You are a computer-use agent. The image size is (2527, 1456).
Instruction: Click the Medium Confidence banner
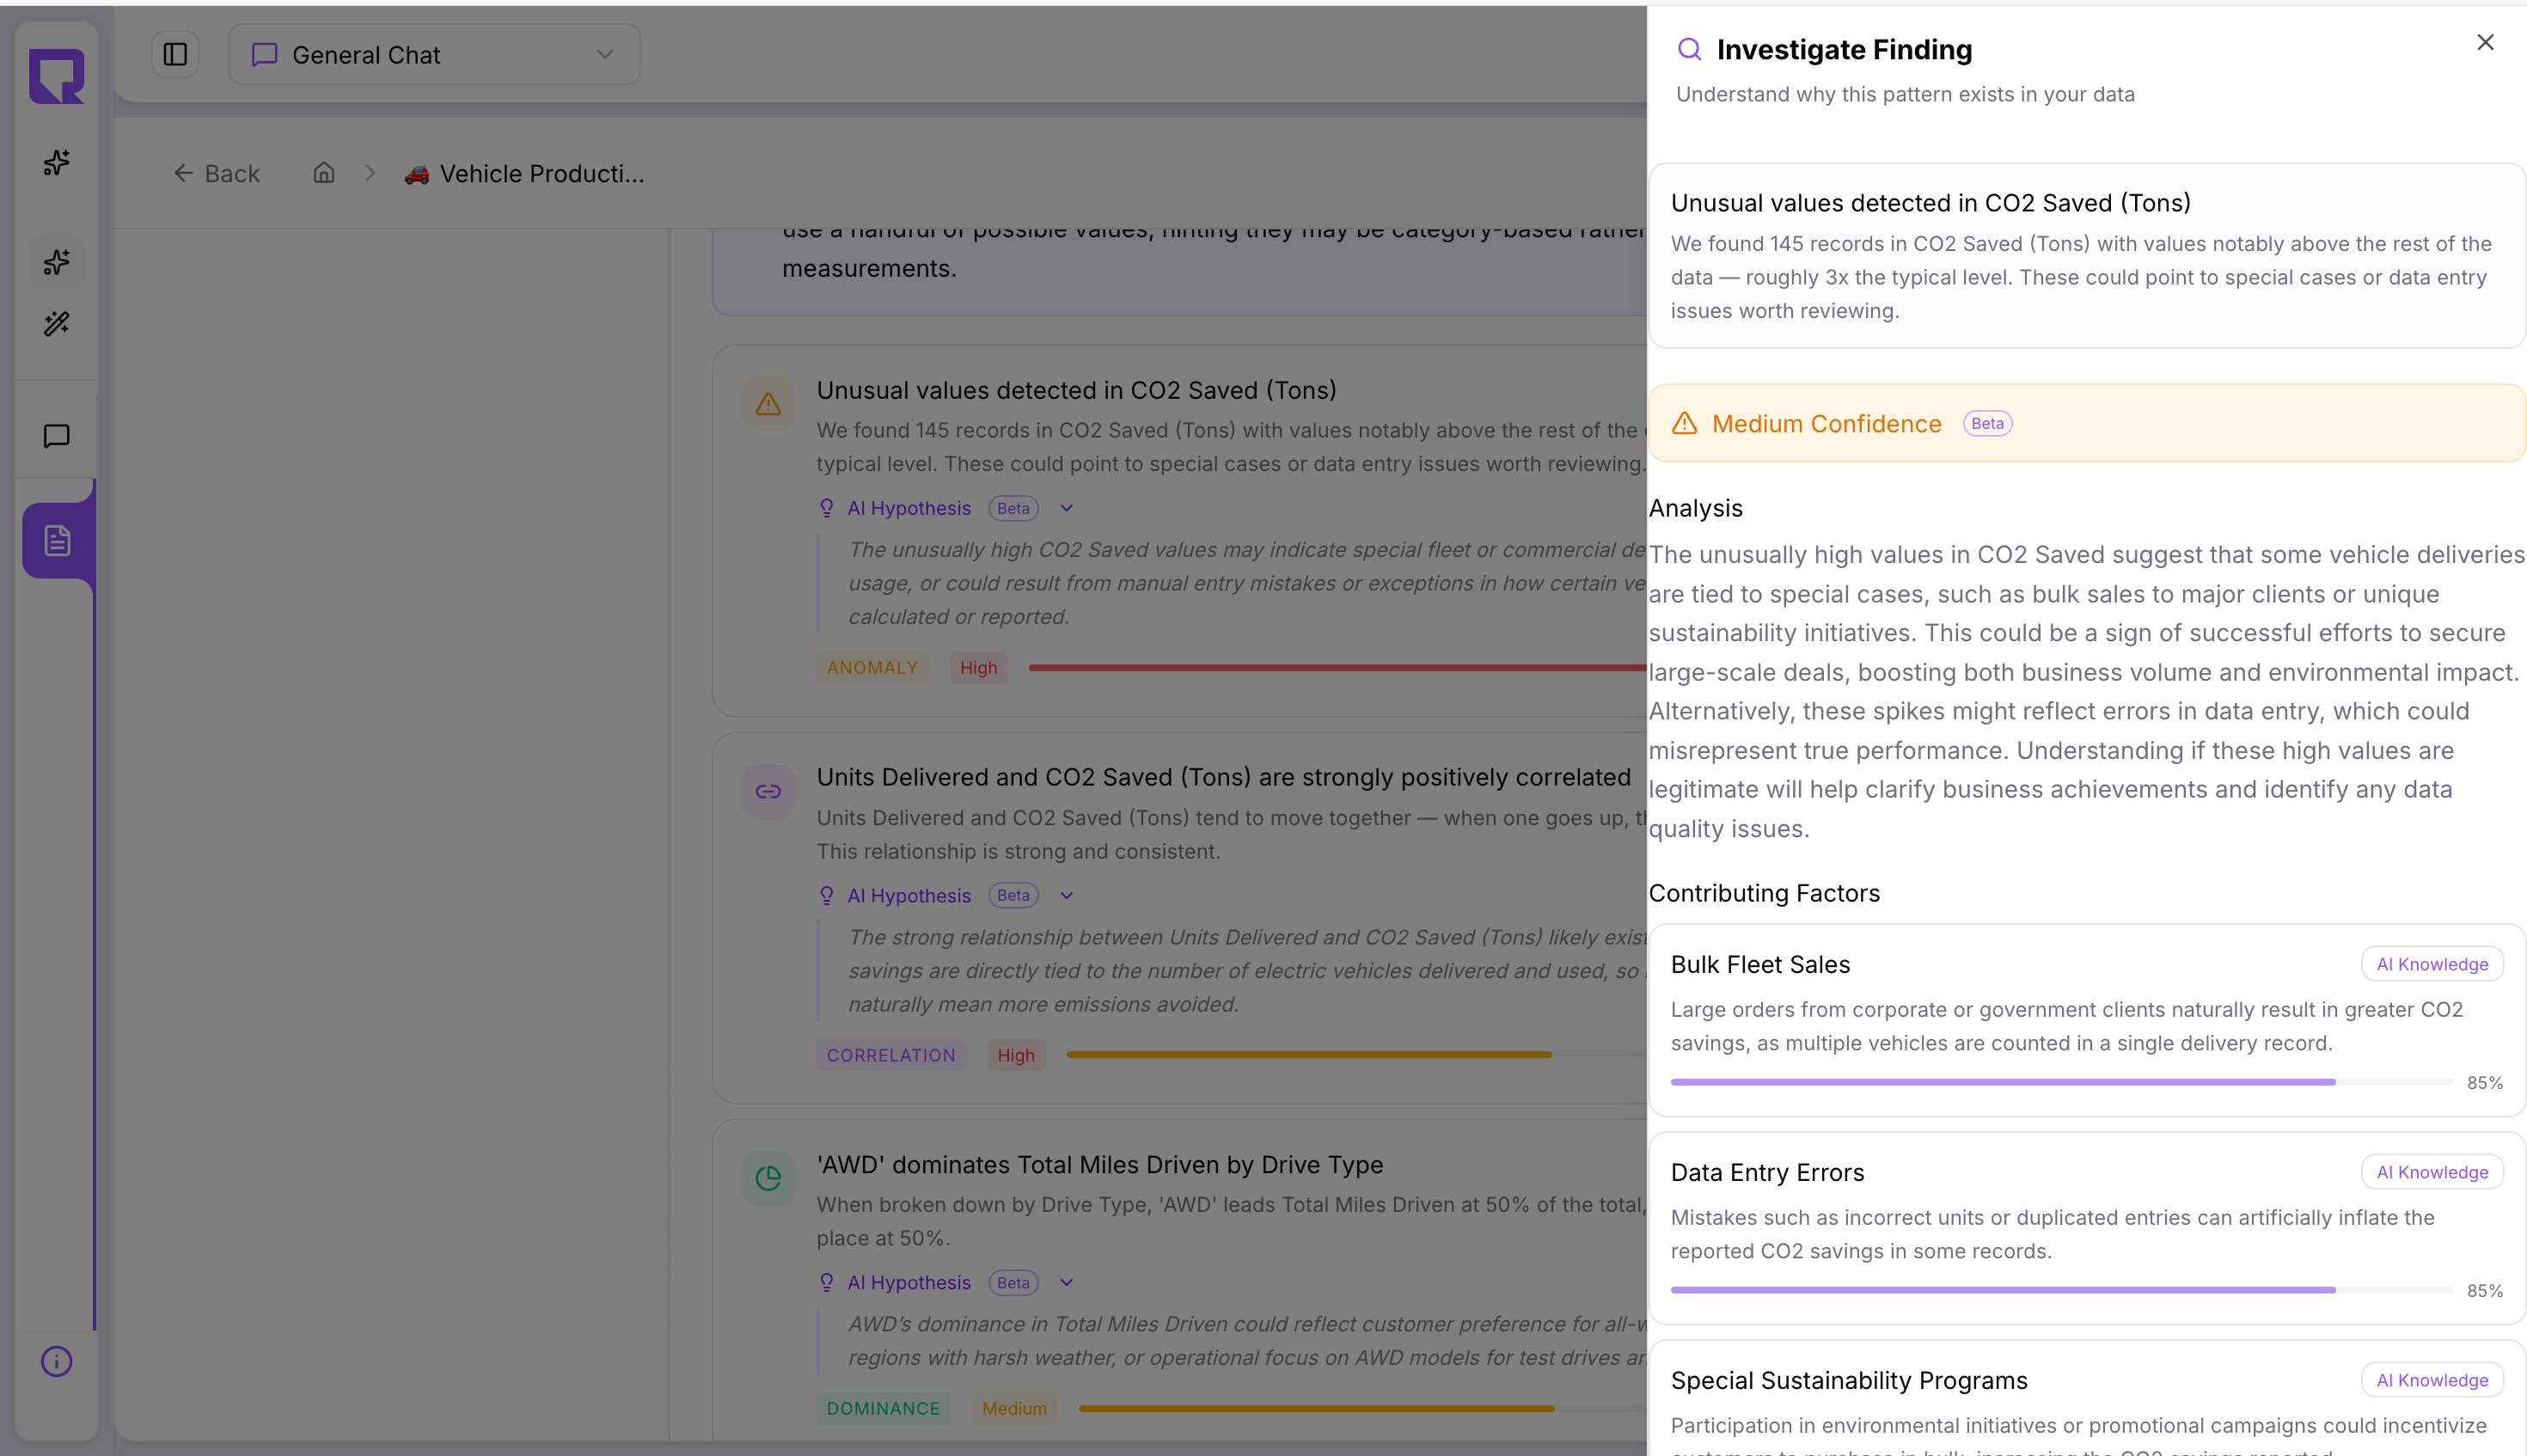2087,423
